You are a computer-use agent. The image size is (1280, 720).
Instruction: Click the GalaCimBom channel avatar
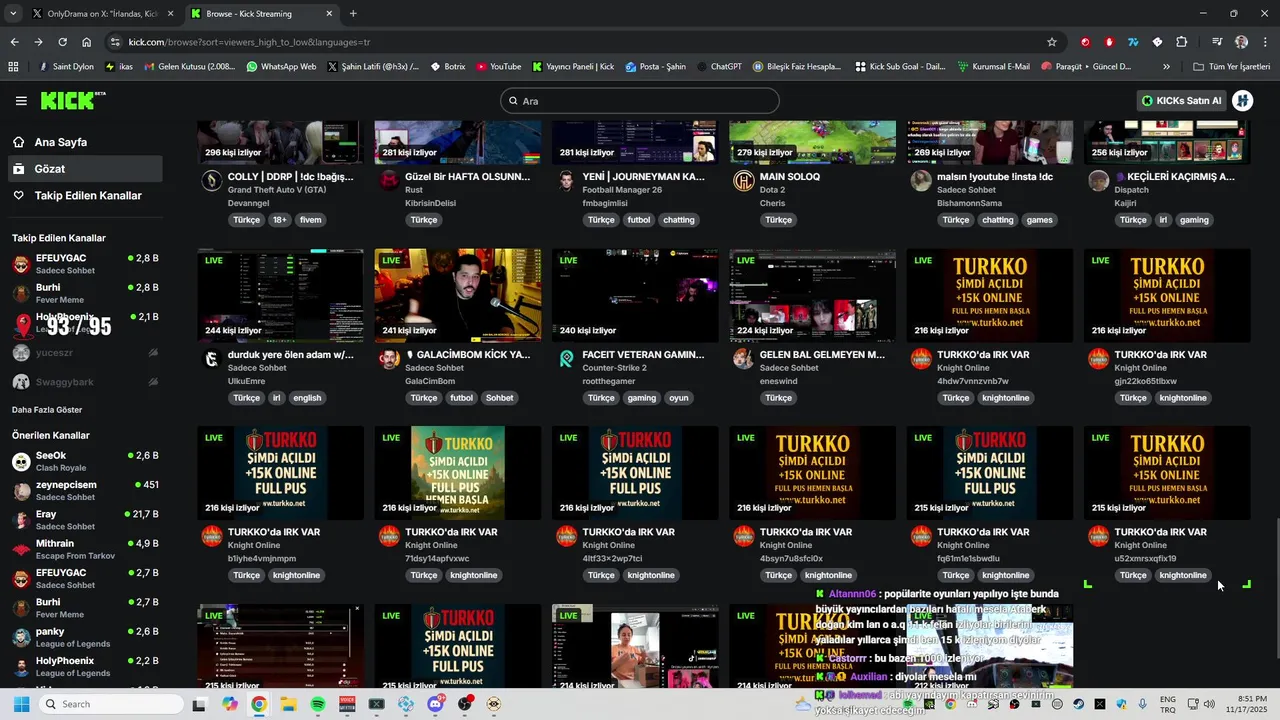point(389,358)
